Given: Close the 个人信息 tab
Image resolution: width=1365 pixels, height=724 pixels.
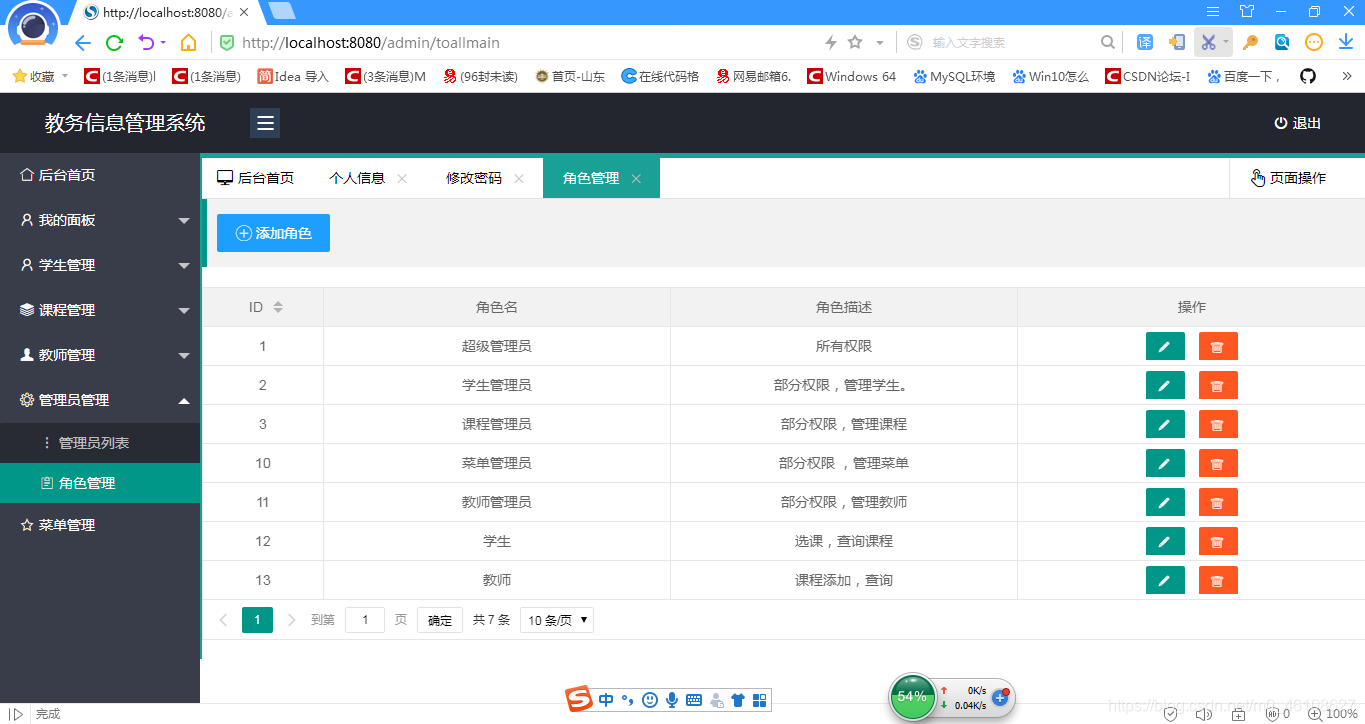Looking at the screenshot, I should tap(402, 178).
